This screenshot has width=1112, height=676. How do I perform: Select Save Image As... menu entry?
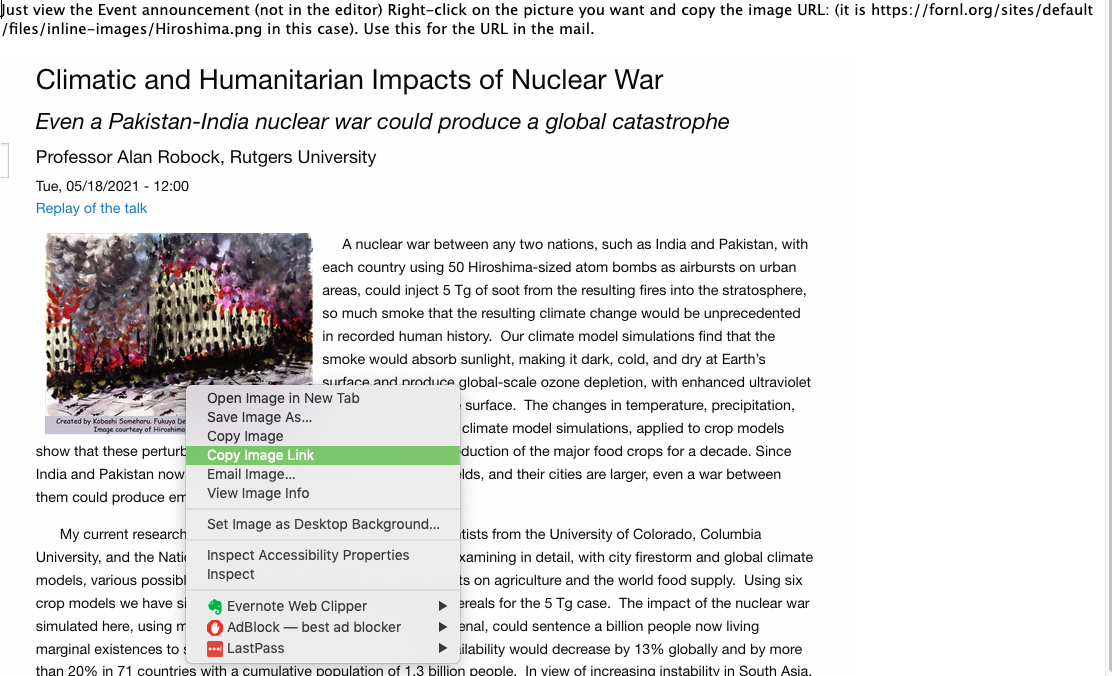pos(259,417)
